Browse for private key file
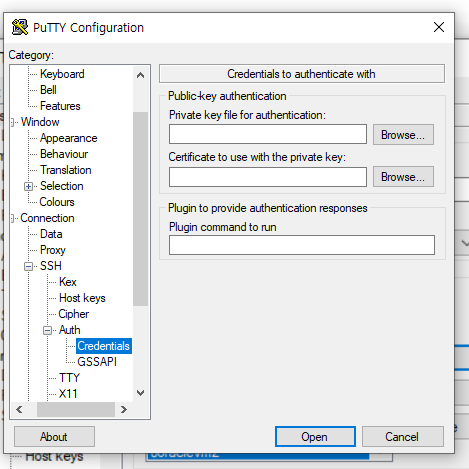Image resolution: width=469 pixels, height=469 pixels. [403, 135]
